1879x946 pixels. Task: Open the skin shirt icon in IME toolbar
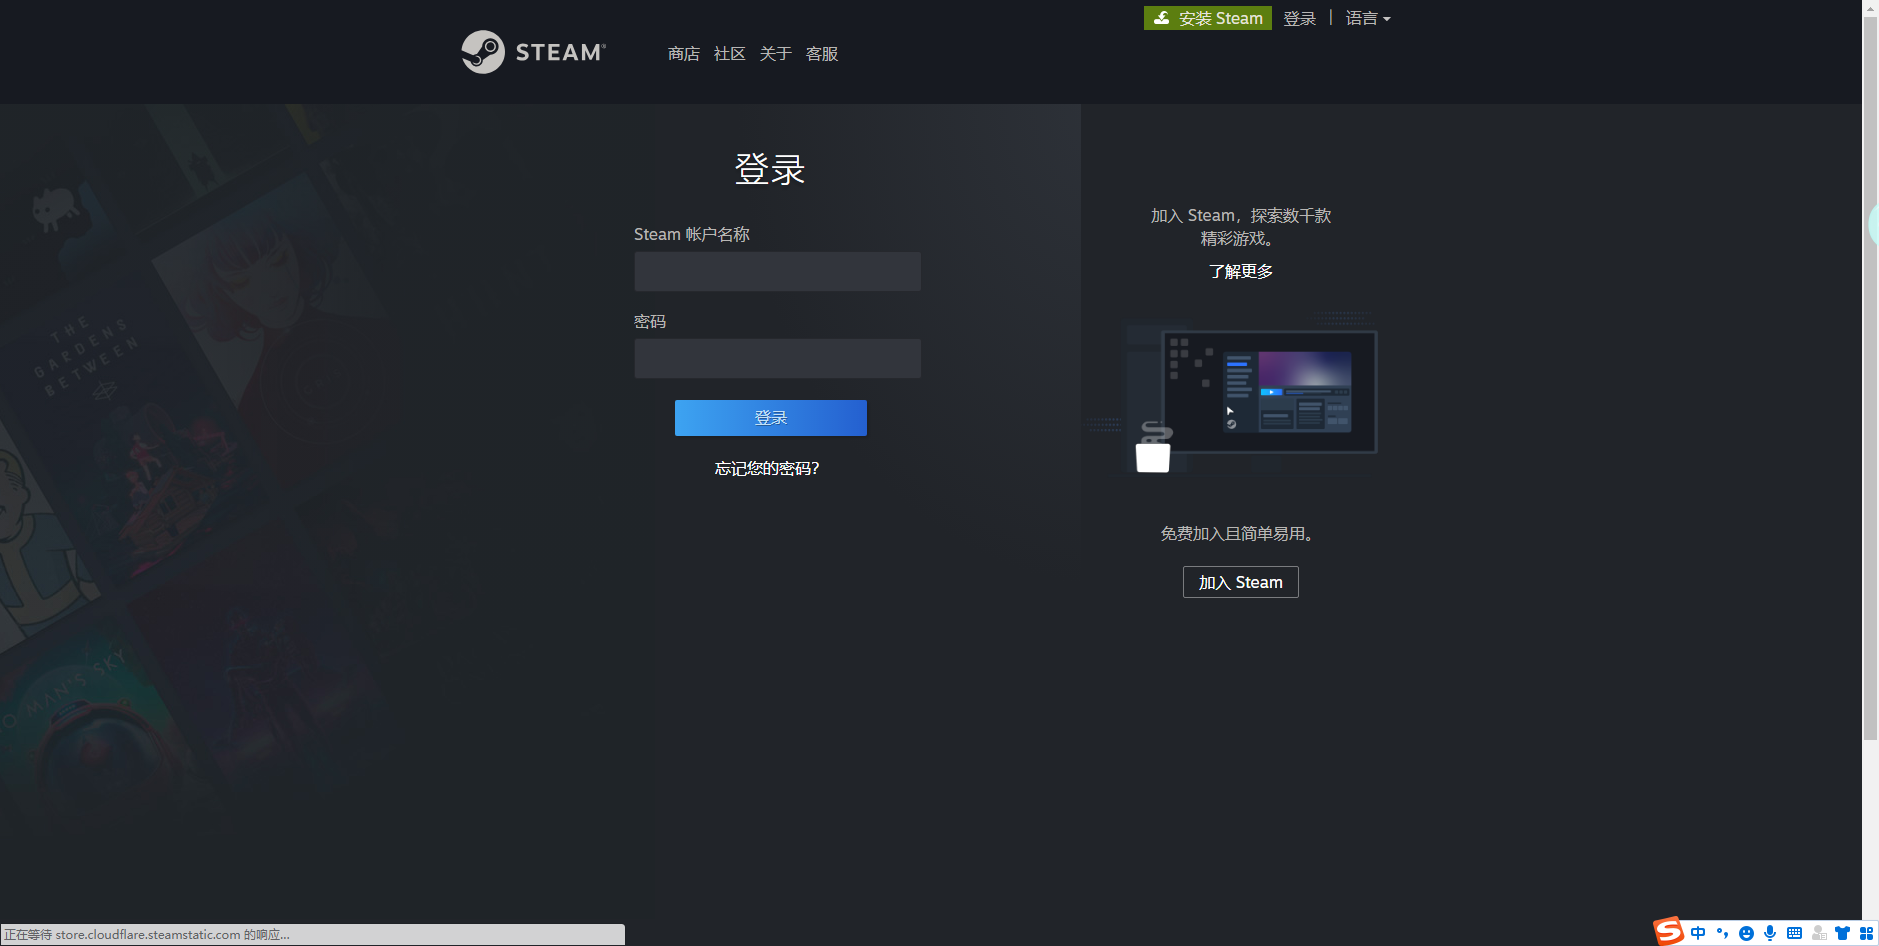(x=1842, y=933)
